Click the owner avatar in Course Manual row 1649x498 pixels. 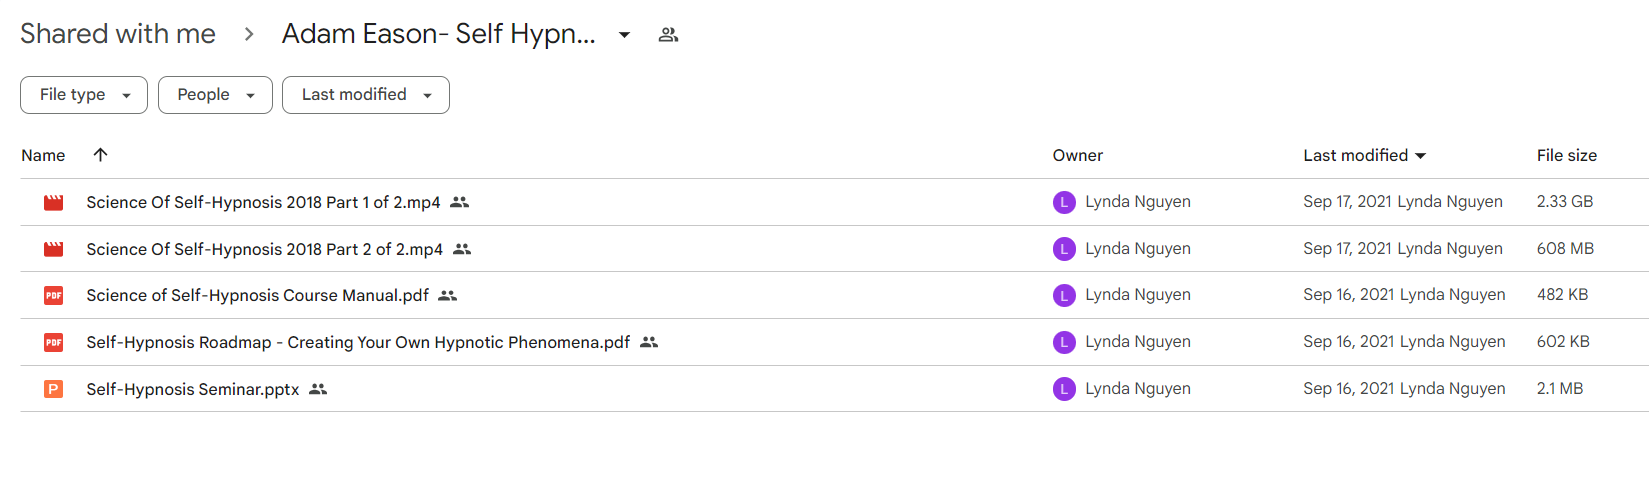[1064, 295]
